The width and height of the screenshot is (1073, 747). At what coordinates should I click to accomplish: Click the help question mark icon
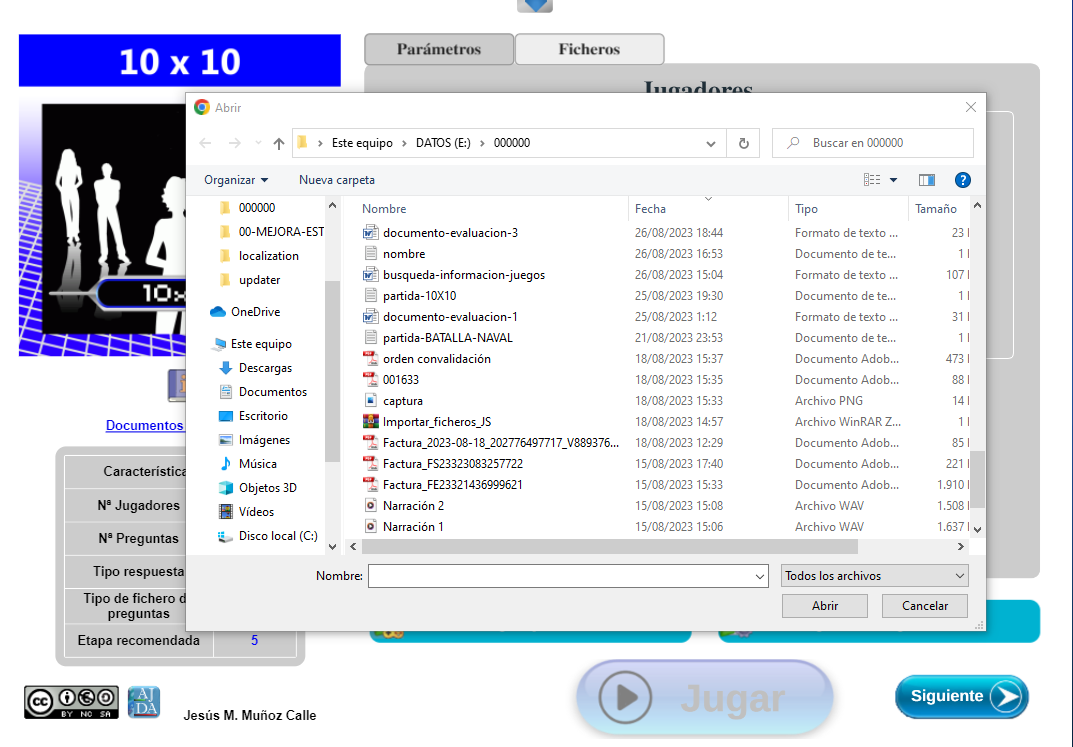pyautogui.click(x=962, y=180)
